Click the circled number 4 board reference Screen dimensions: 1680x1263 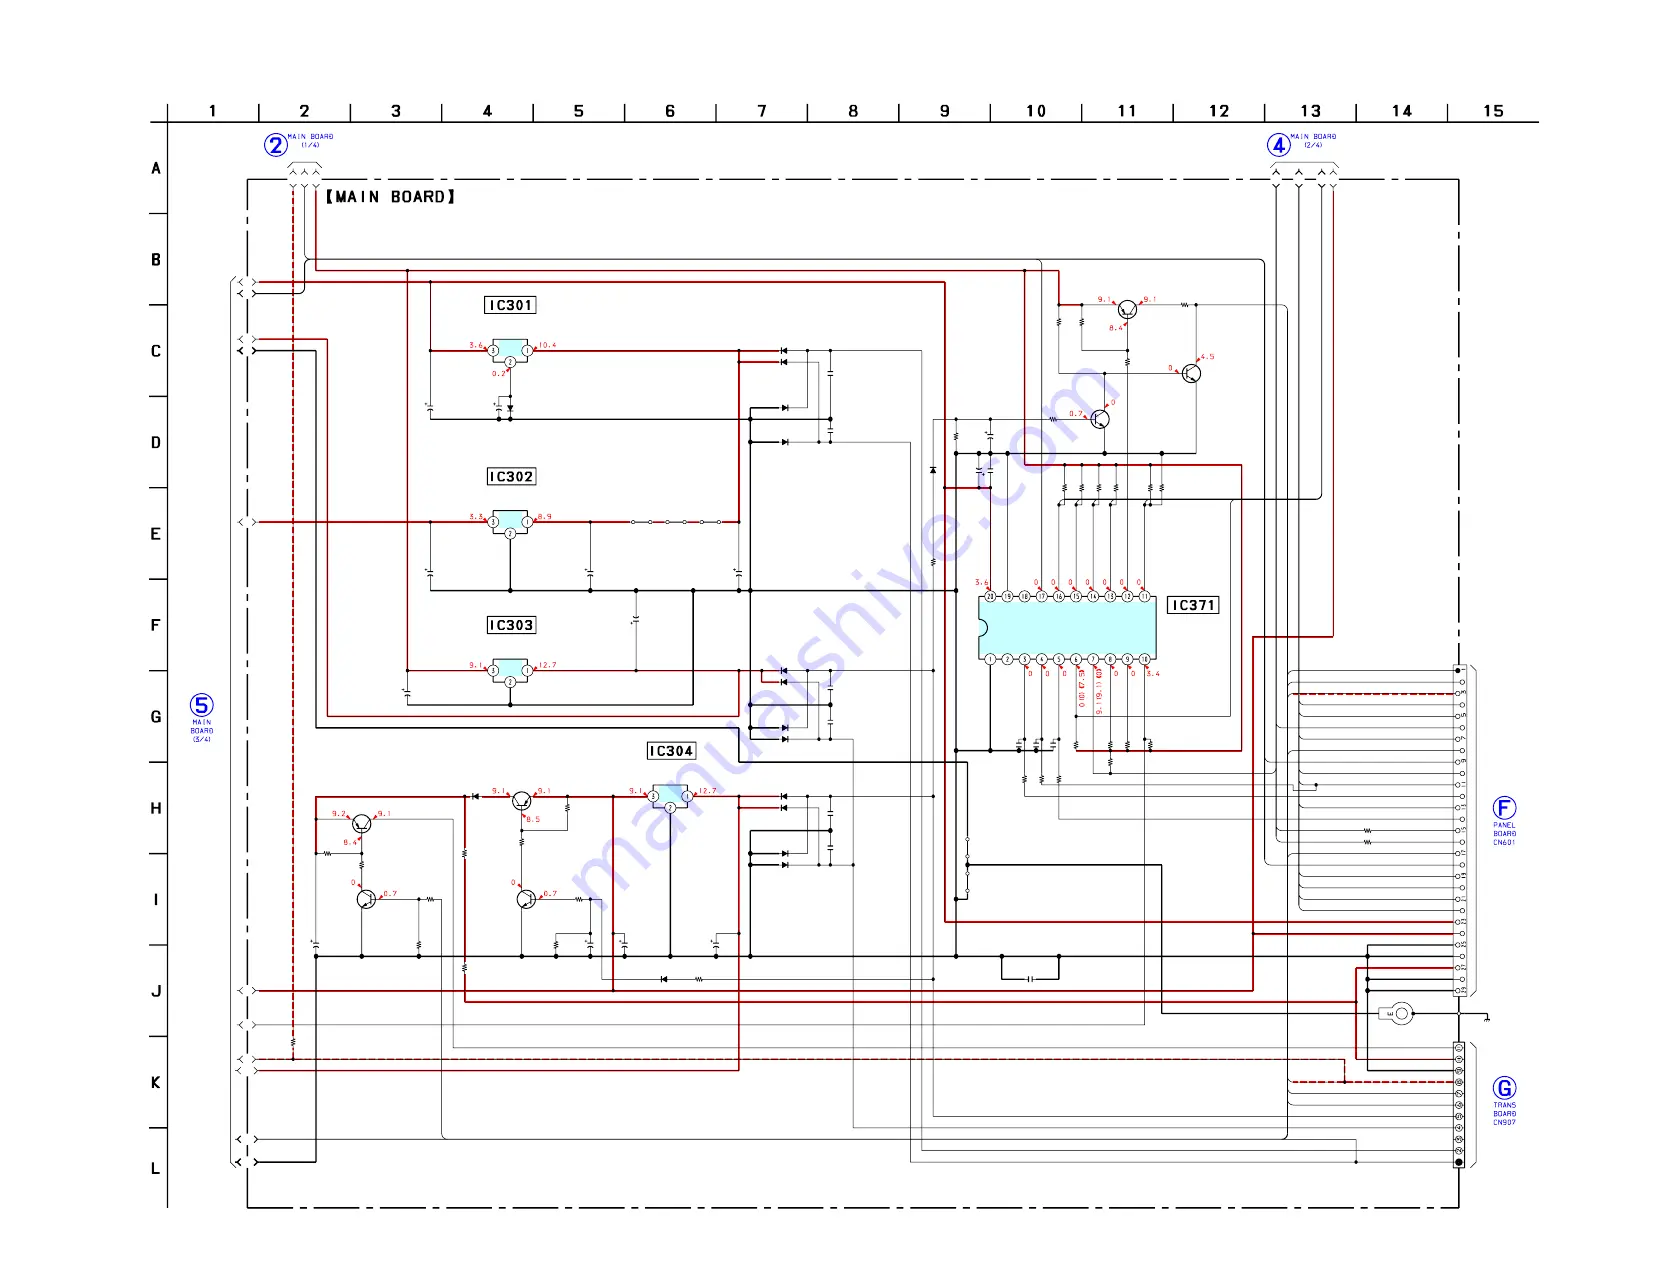[1279, 145]
